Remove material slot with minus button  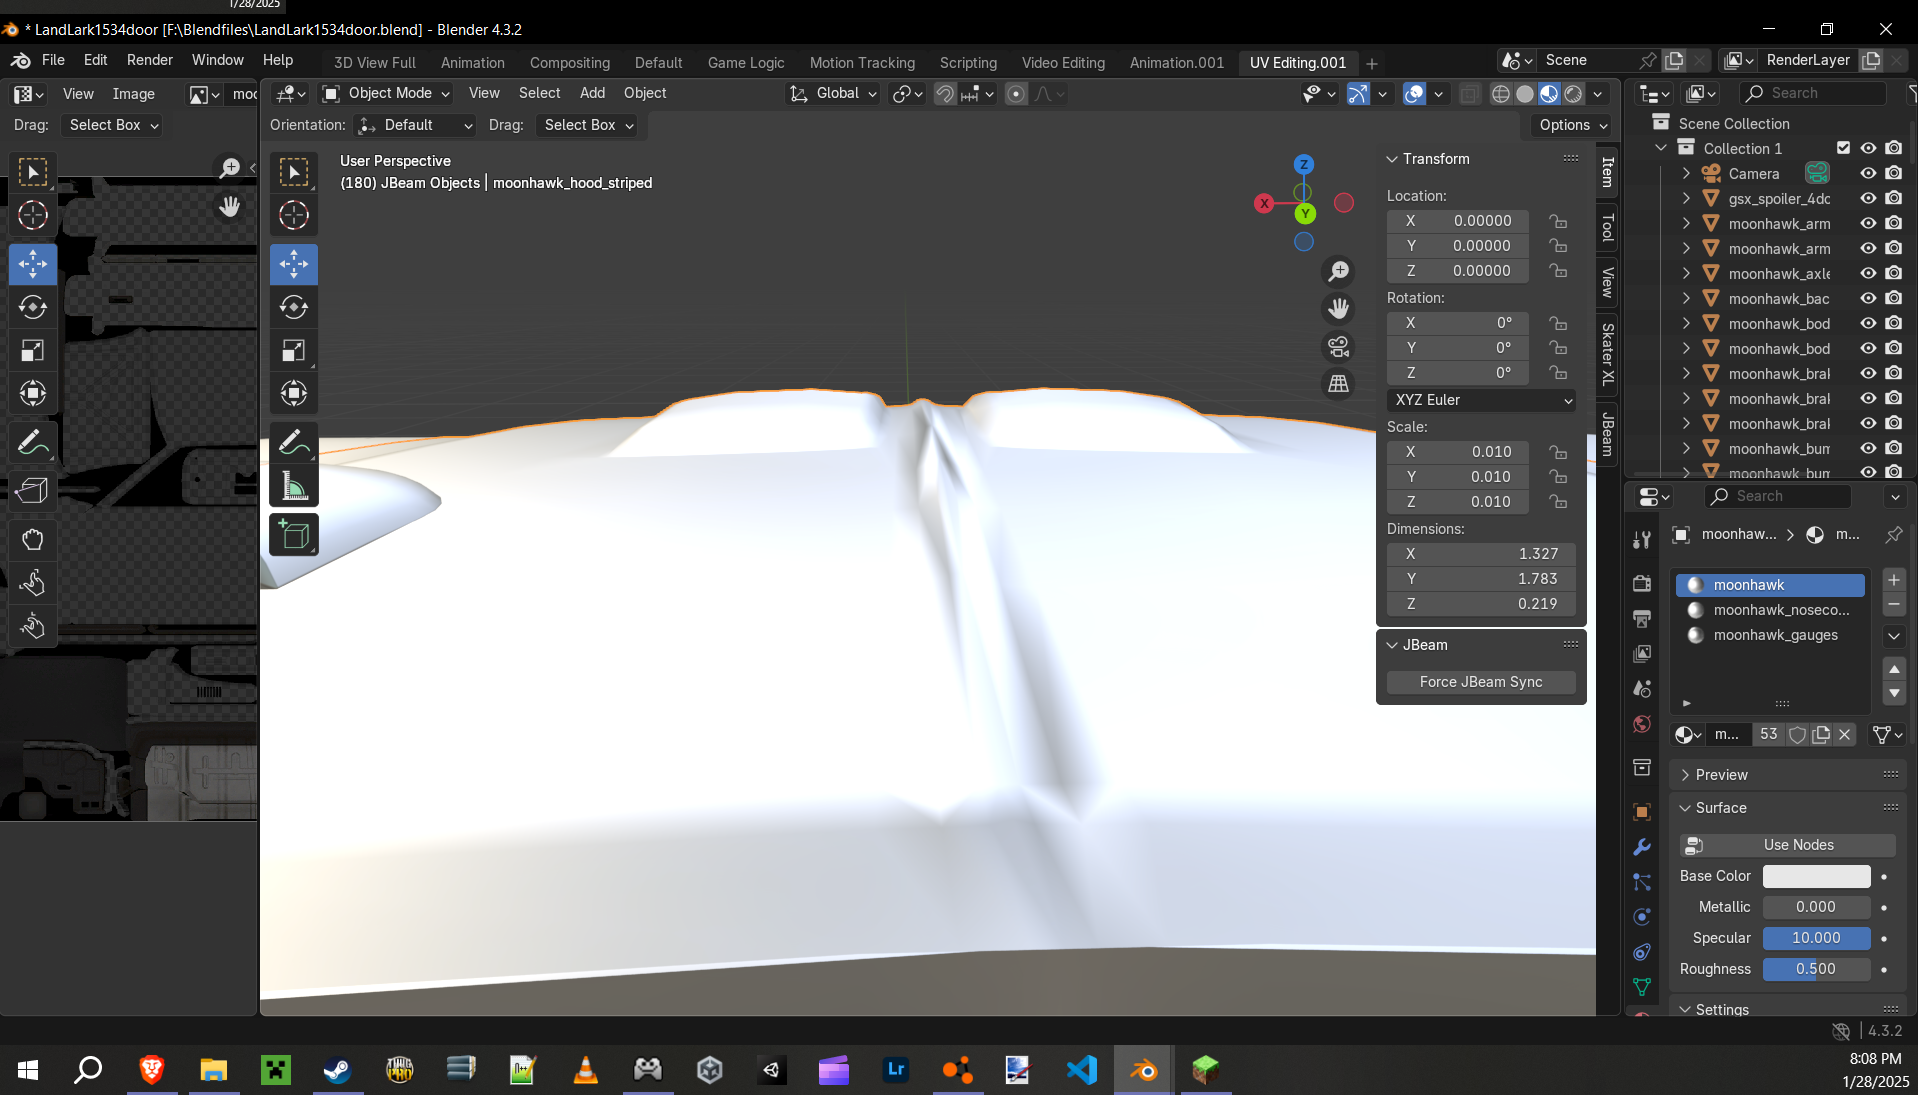click(1894, 605)
